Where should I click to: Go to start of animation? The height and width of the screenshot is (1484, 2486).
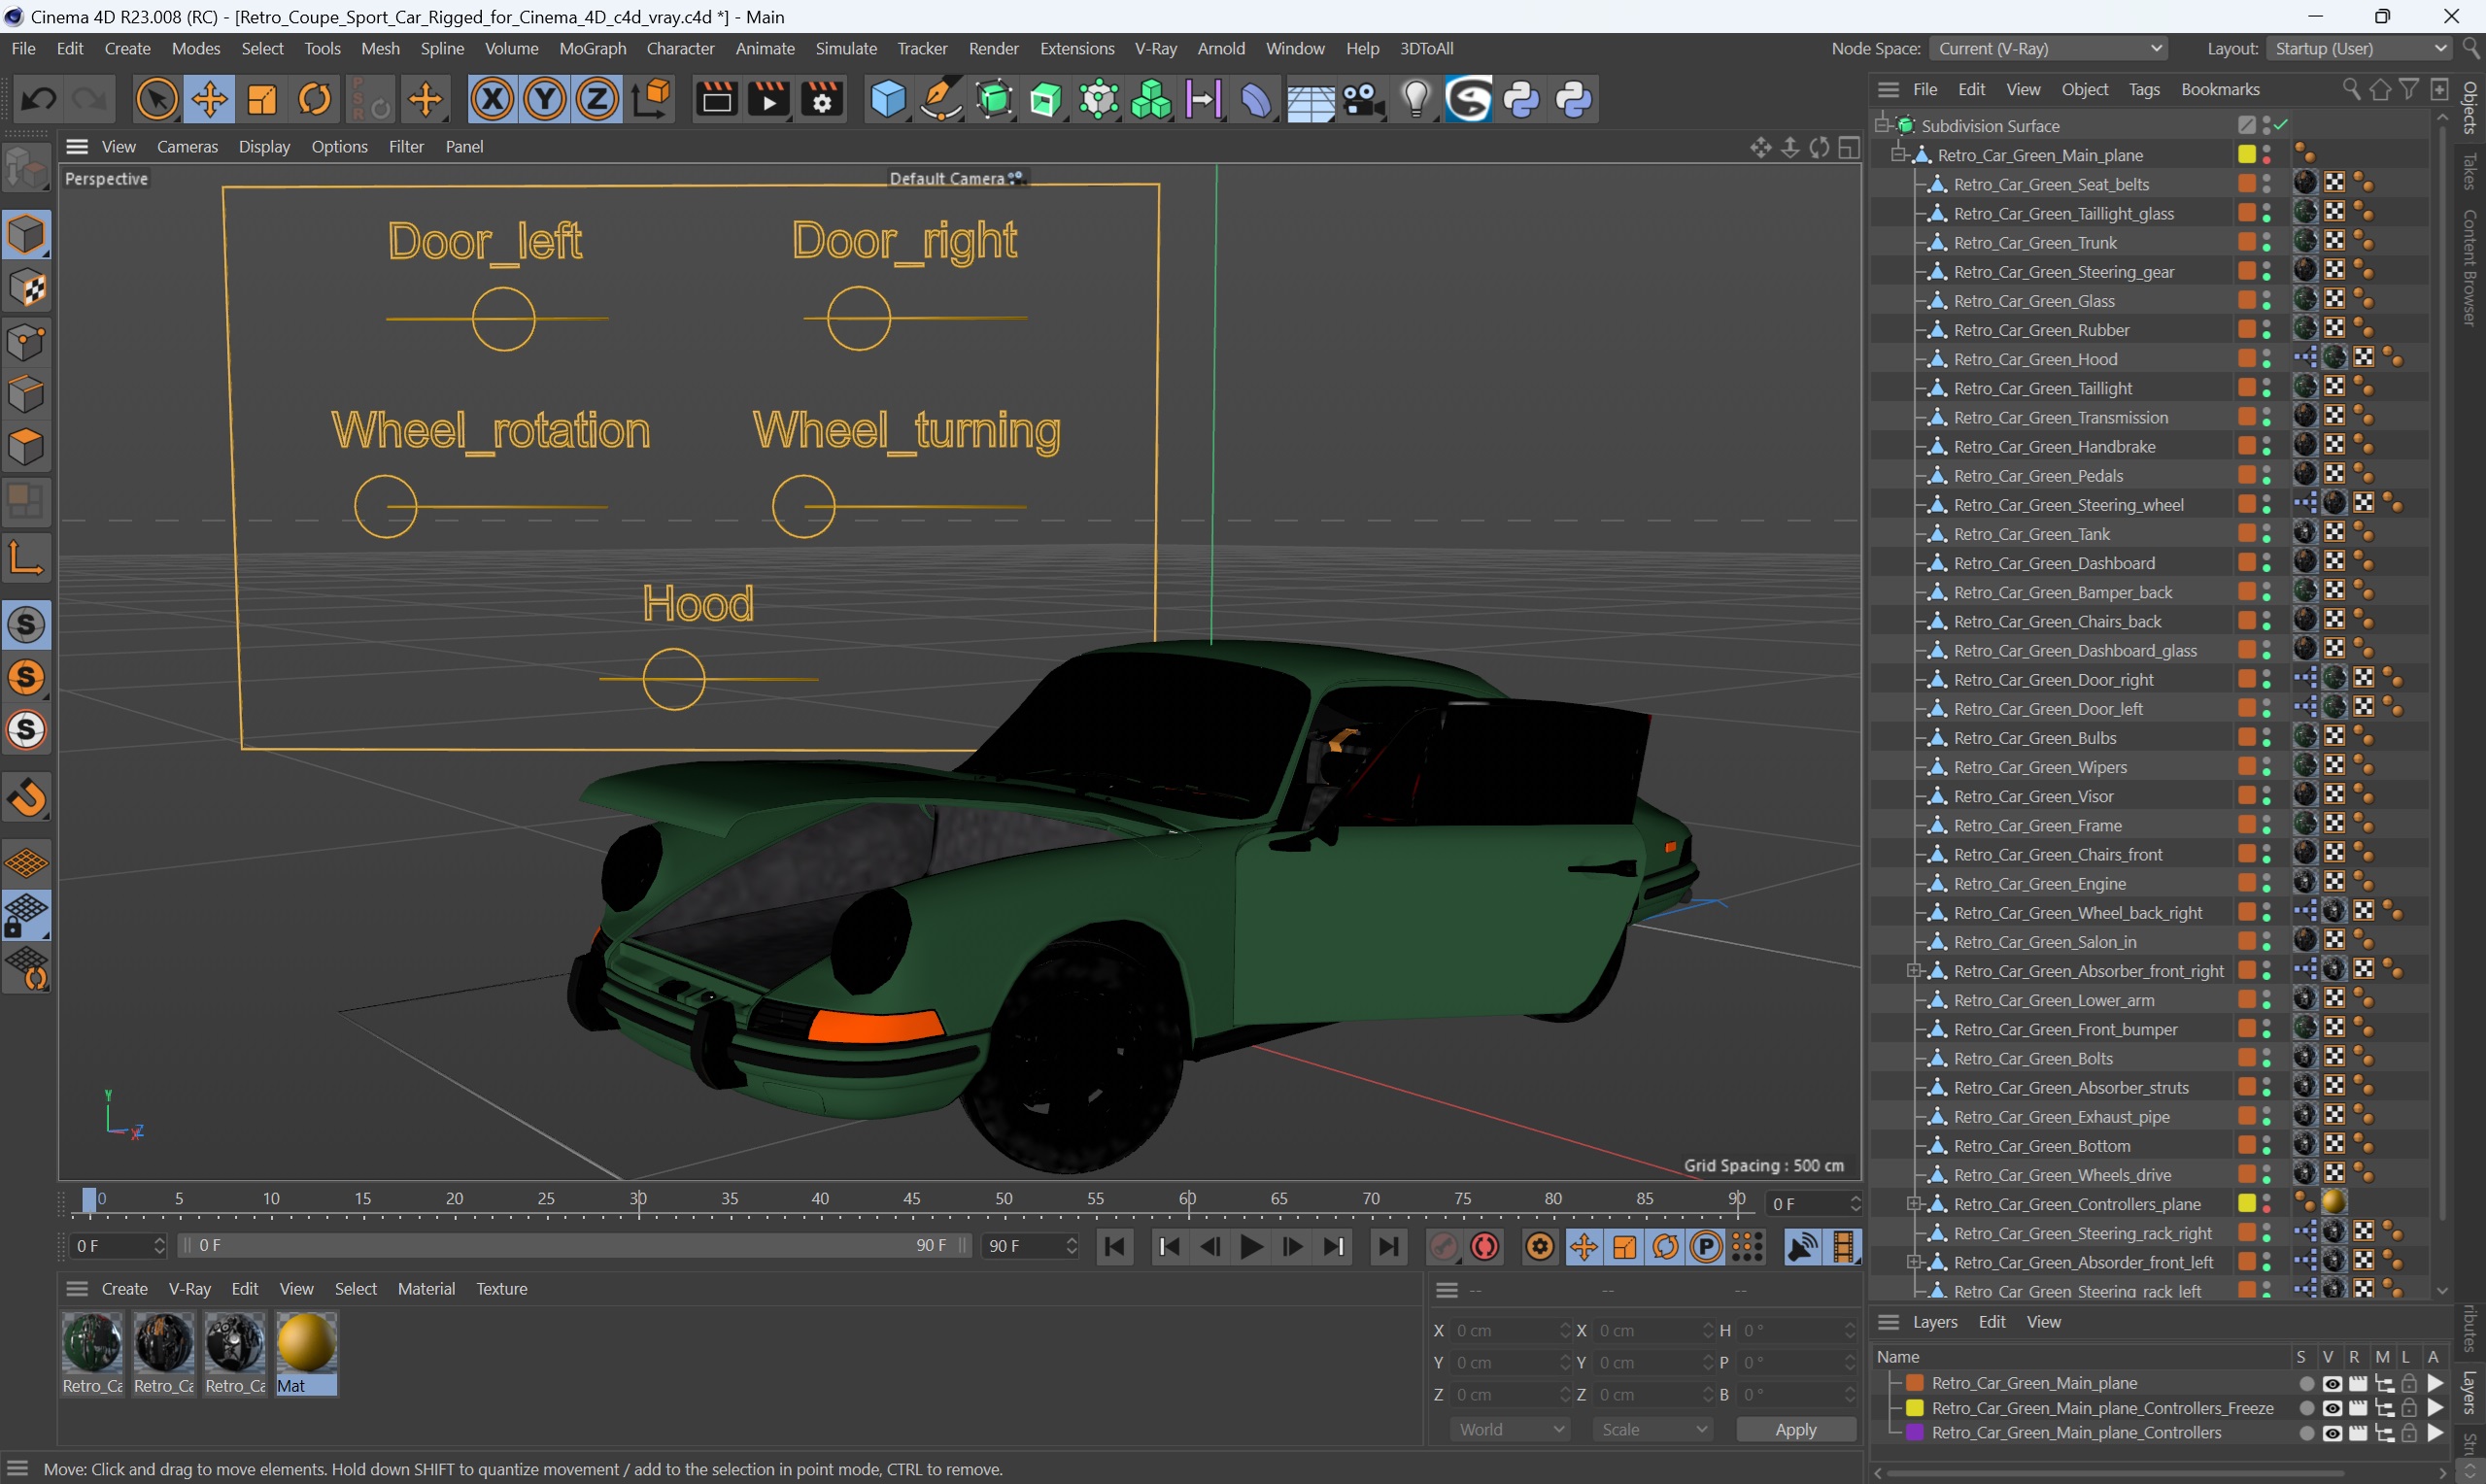coord(1115,1246)
